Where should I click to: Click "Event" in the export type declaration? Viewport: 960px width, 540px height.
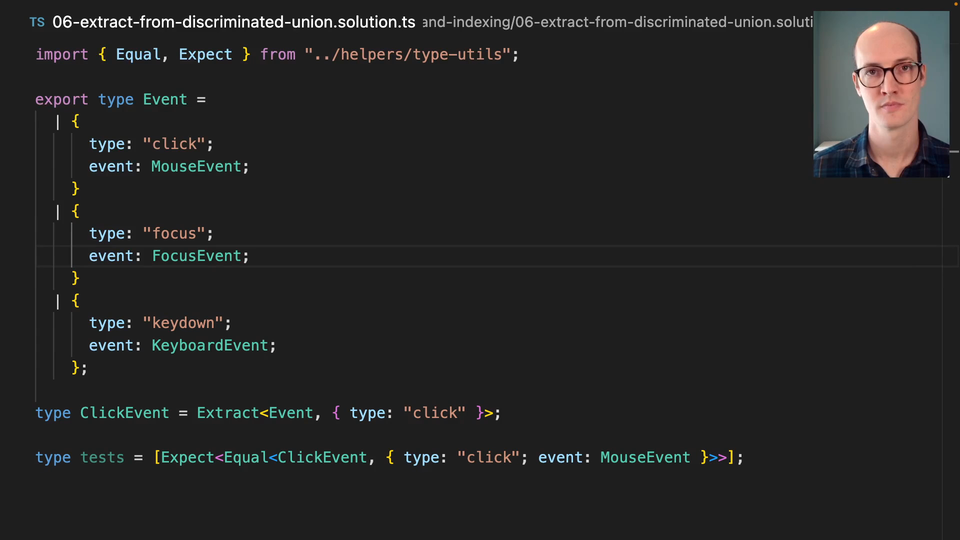(x=165, y=99)
